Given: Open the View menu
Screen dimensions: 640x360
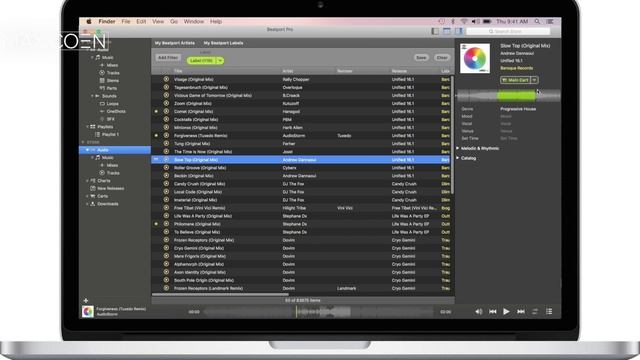Looking at the screenshot, I should tap(158, 21).
